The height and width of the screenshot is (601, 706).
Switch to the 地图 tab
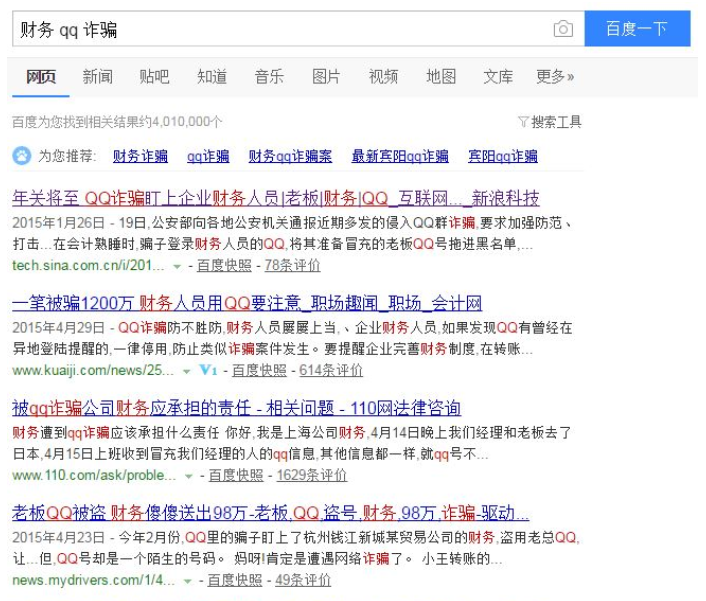coord(441,77)
